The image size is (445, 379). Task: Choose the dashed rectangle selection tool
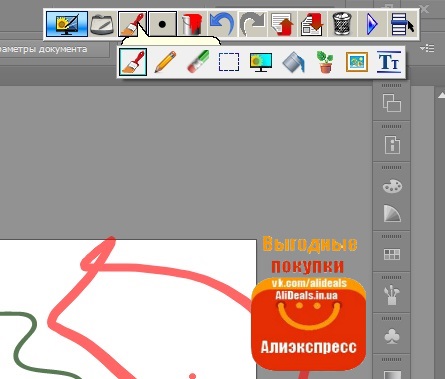229,62
